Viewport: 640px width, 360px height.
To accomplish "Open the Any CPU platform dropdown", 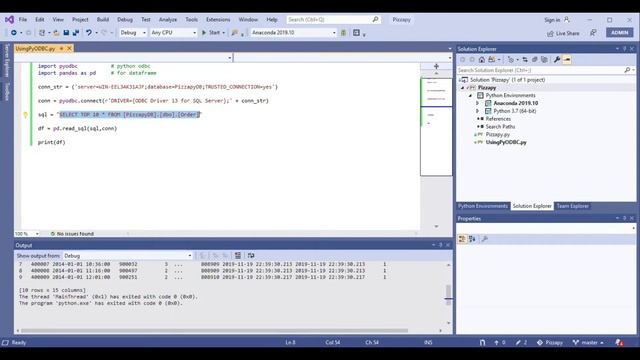I will coord(173,33).
